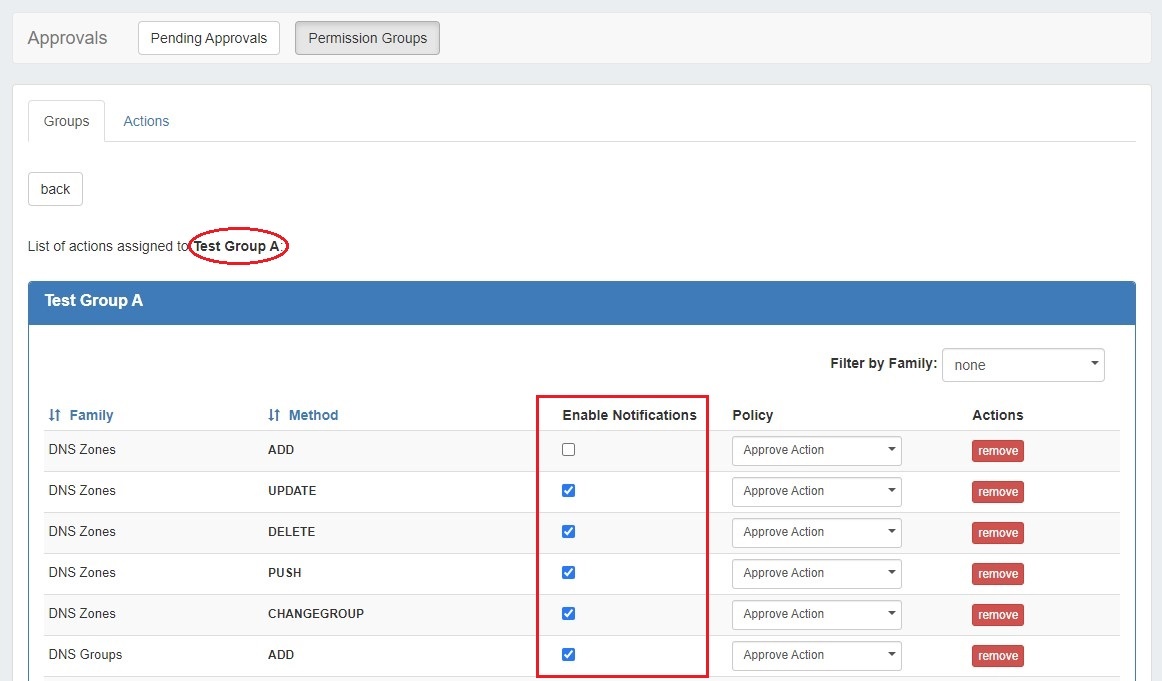Uncheck notifications for DNS Zones CHANGEGROUP
The height and width of the screenshot is (681, 1162).
[x=568, y=614]
